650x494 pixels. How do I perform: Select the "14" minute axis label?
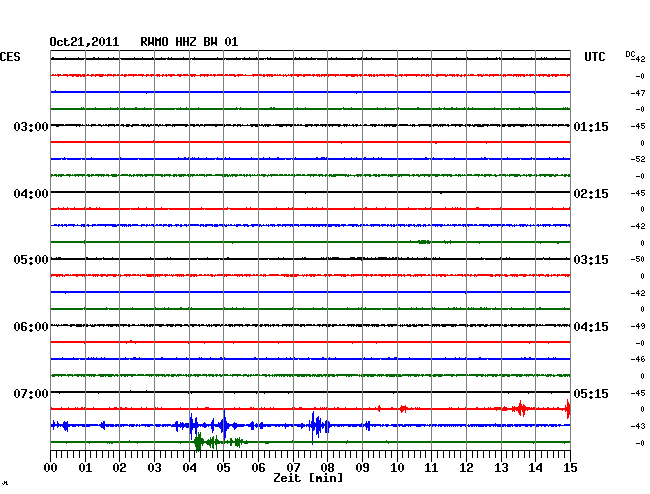pyautogui.click(x=535, y=468)
